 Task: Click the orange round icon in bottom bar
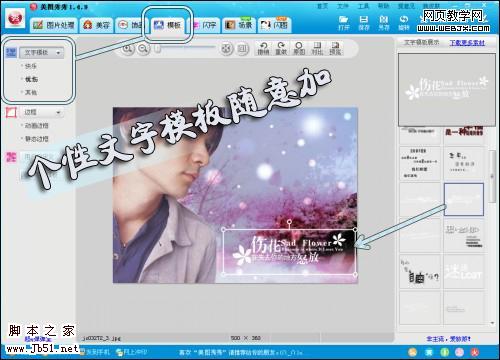tap(413, 352)
